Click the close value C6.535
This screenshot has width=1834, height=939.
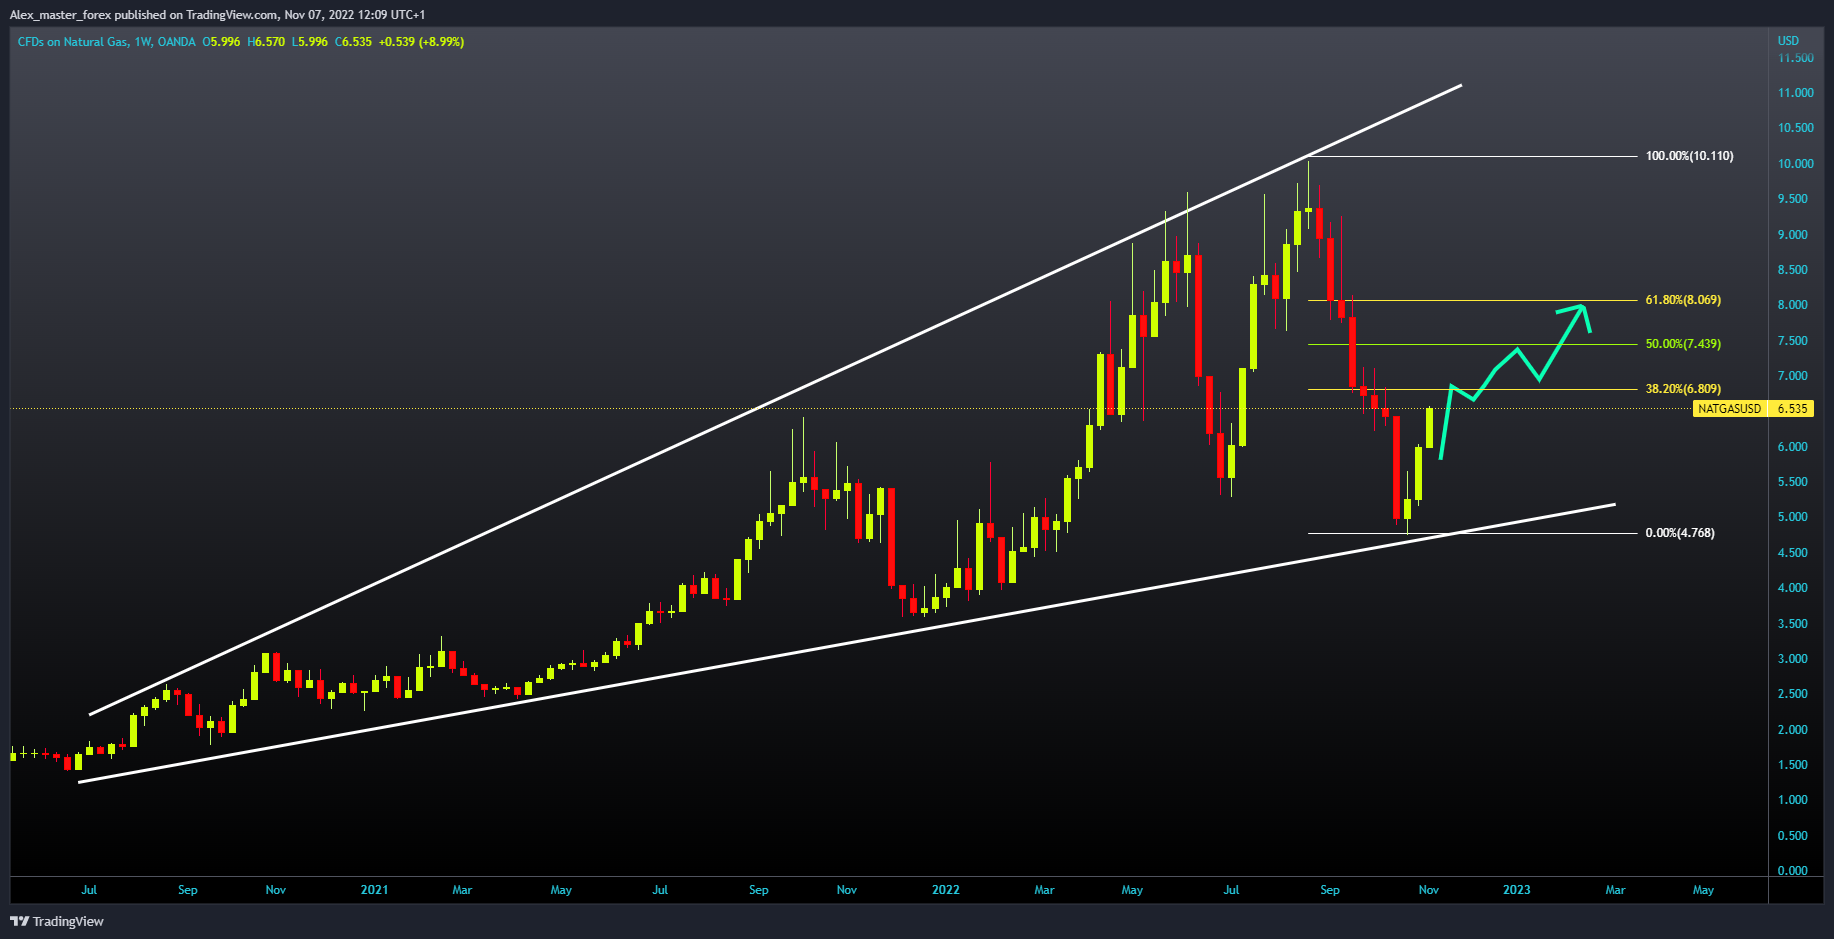click(x=353, y=42)
